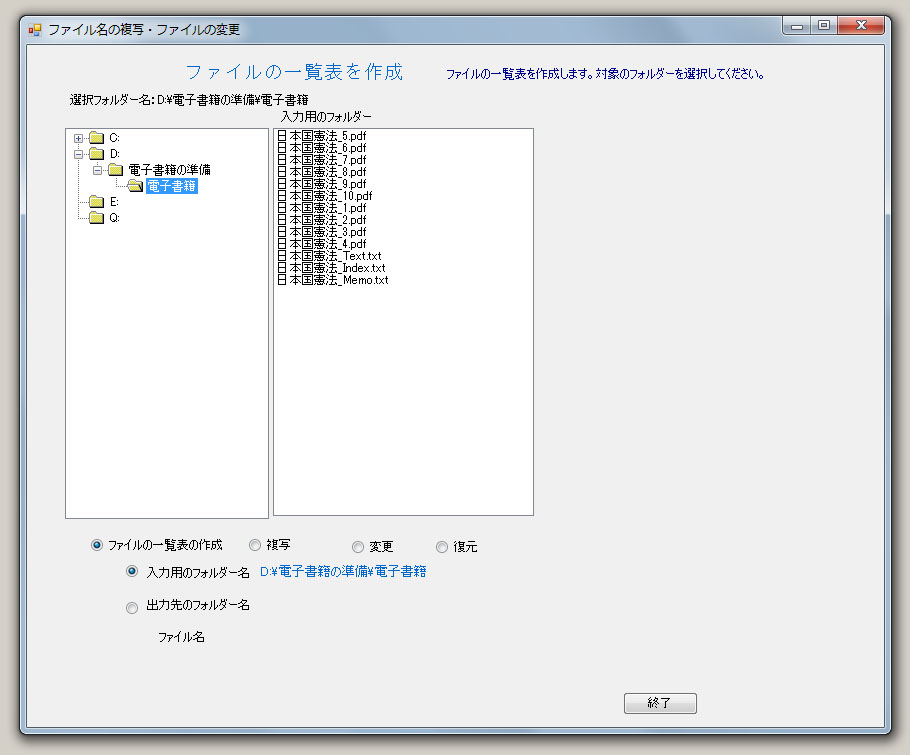Choose the 変更 radio option
This screenshot has height=755, width=910.
click(x=358, y=547)
